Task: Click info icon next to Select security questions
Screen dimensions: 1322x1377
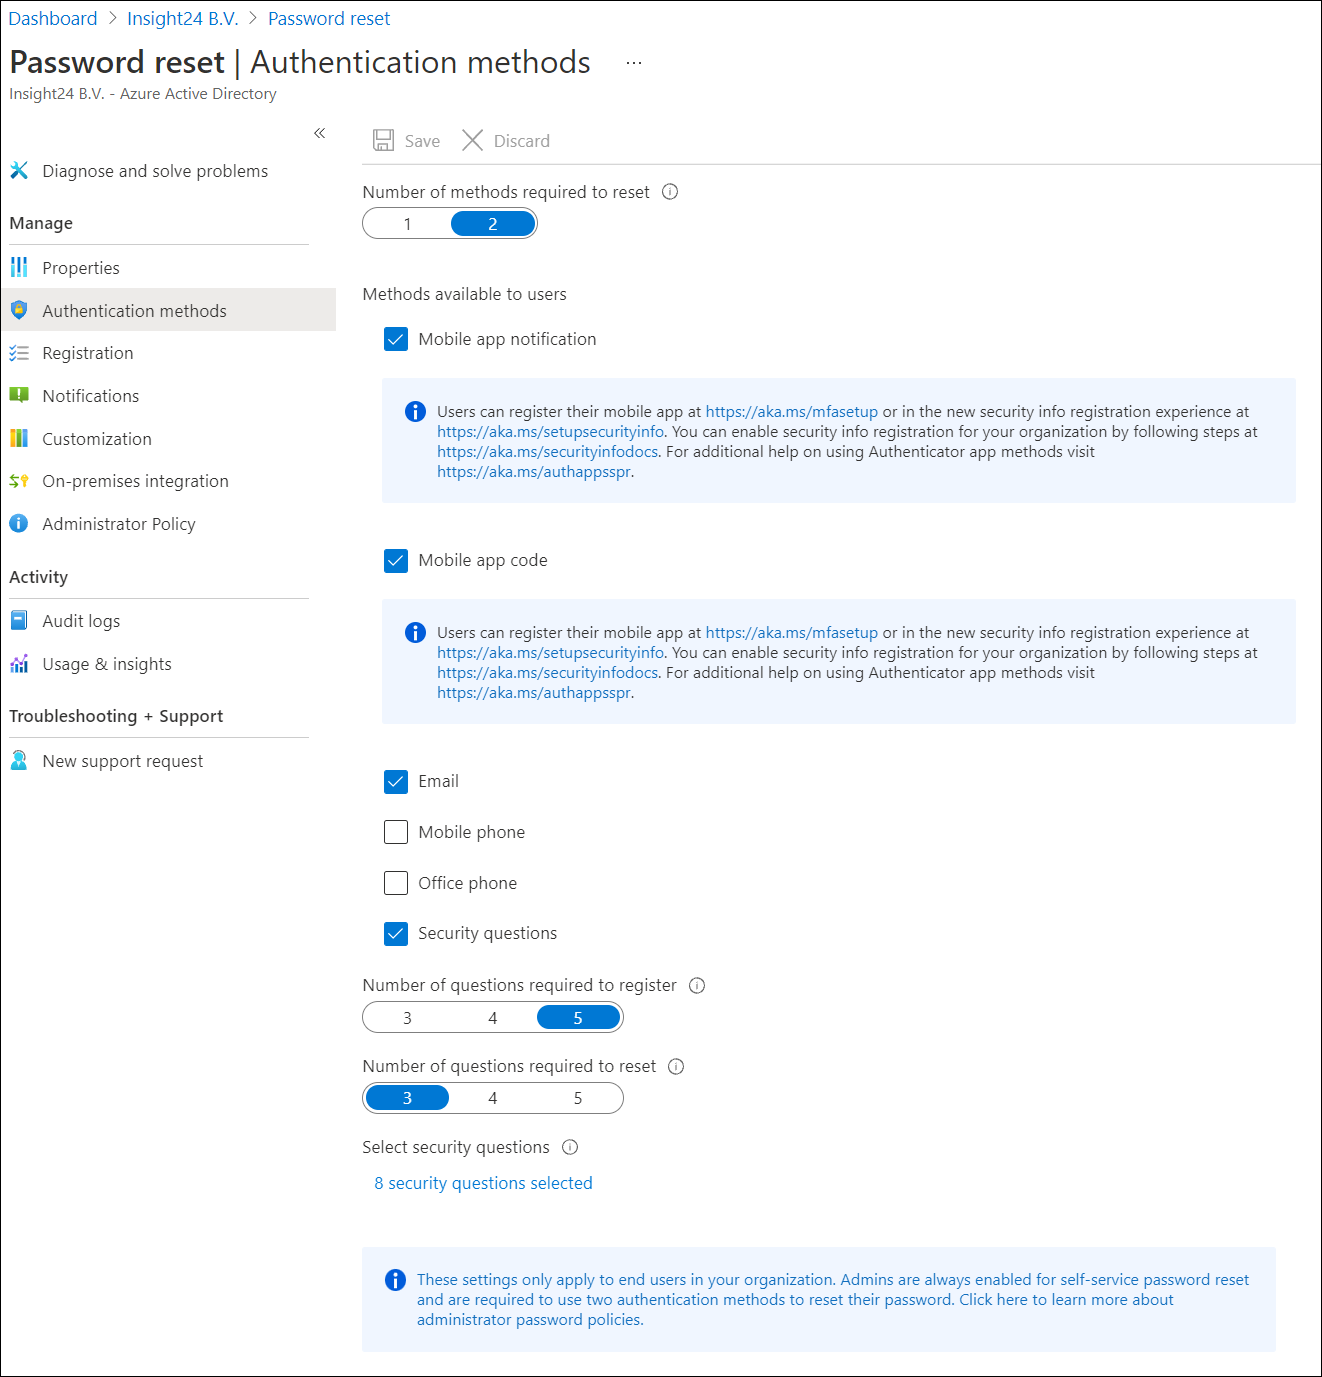Action: point(570,1147)
